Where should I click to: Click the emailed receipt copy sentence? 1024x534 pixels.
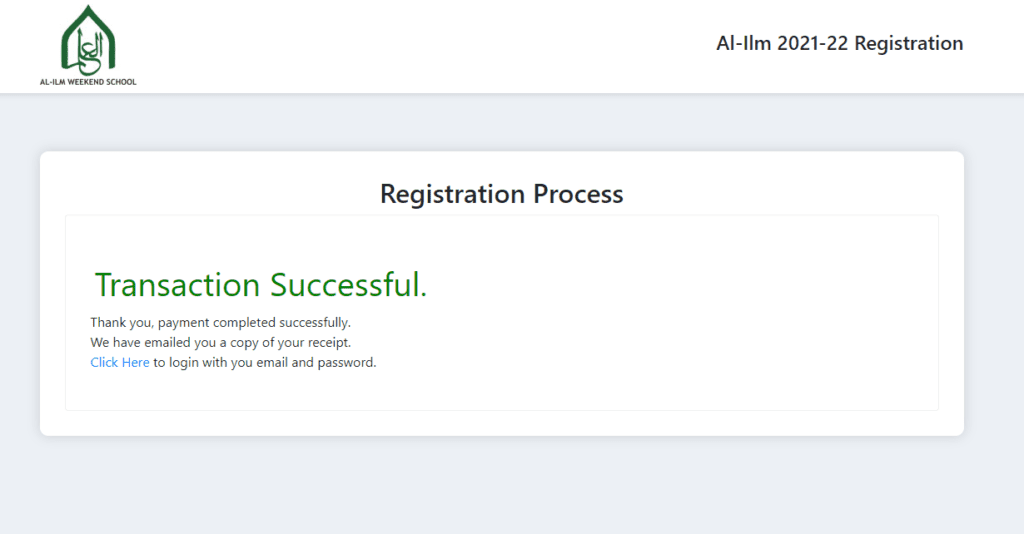pos(220,343)
